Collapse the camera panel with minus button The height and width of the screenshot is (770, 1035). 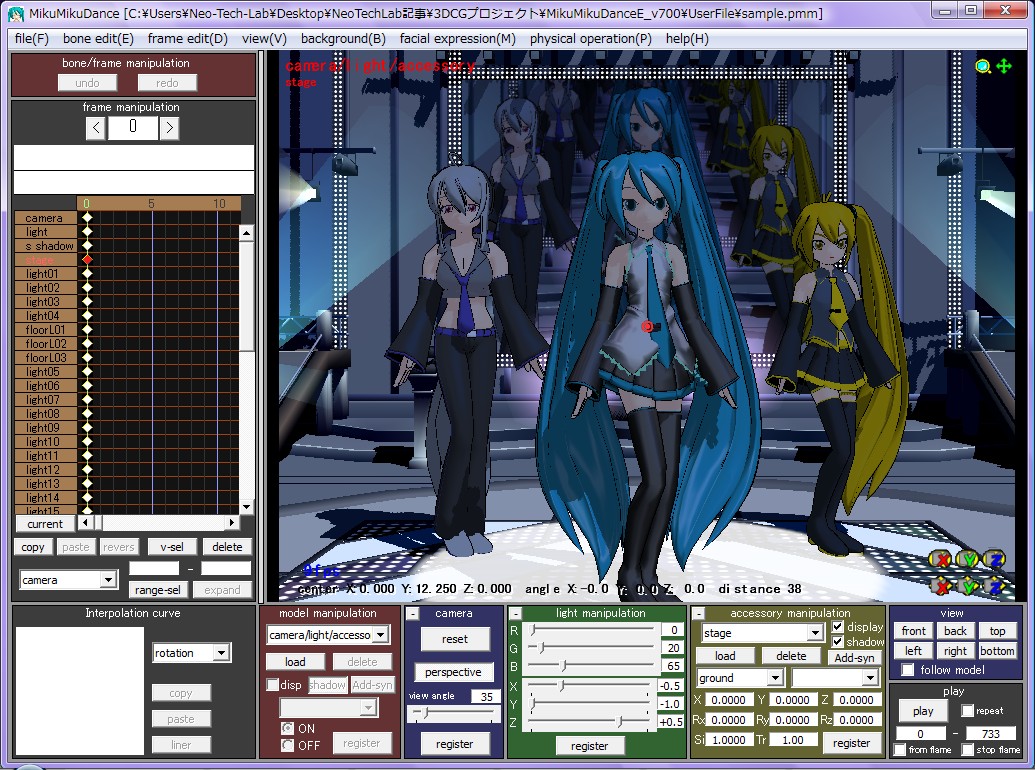(x=413, y=614)
